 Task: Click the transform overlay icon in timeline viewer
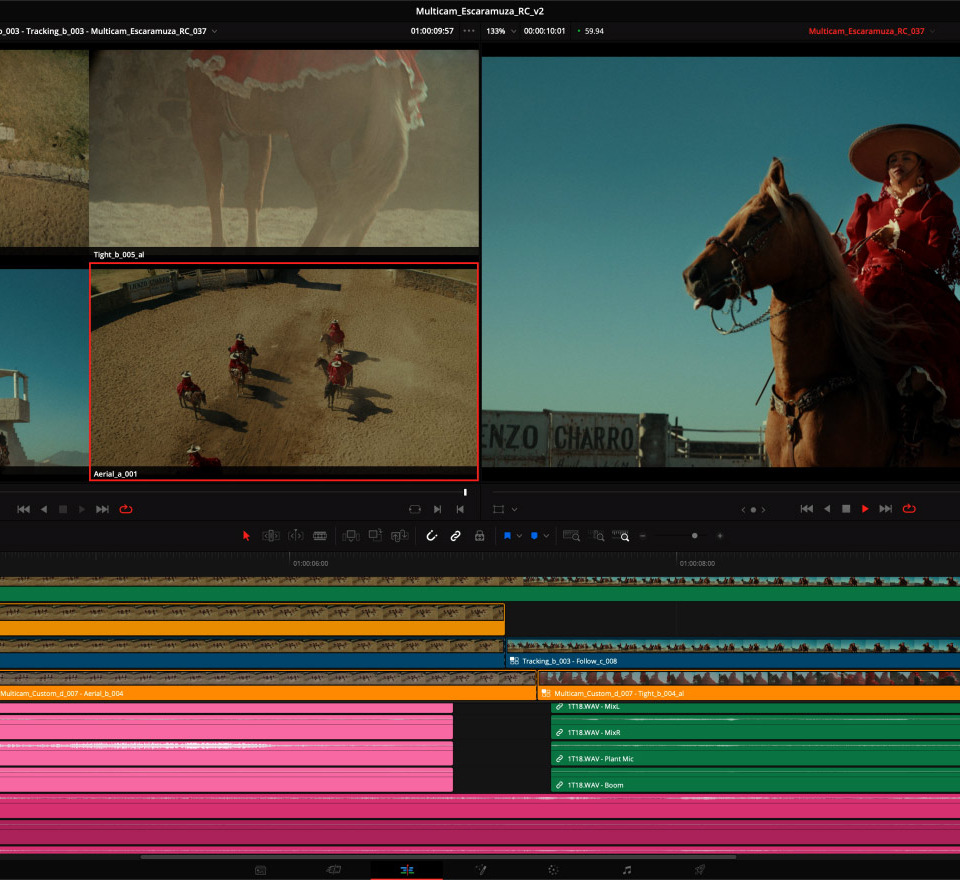click(498, 509)
